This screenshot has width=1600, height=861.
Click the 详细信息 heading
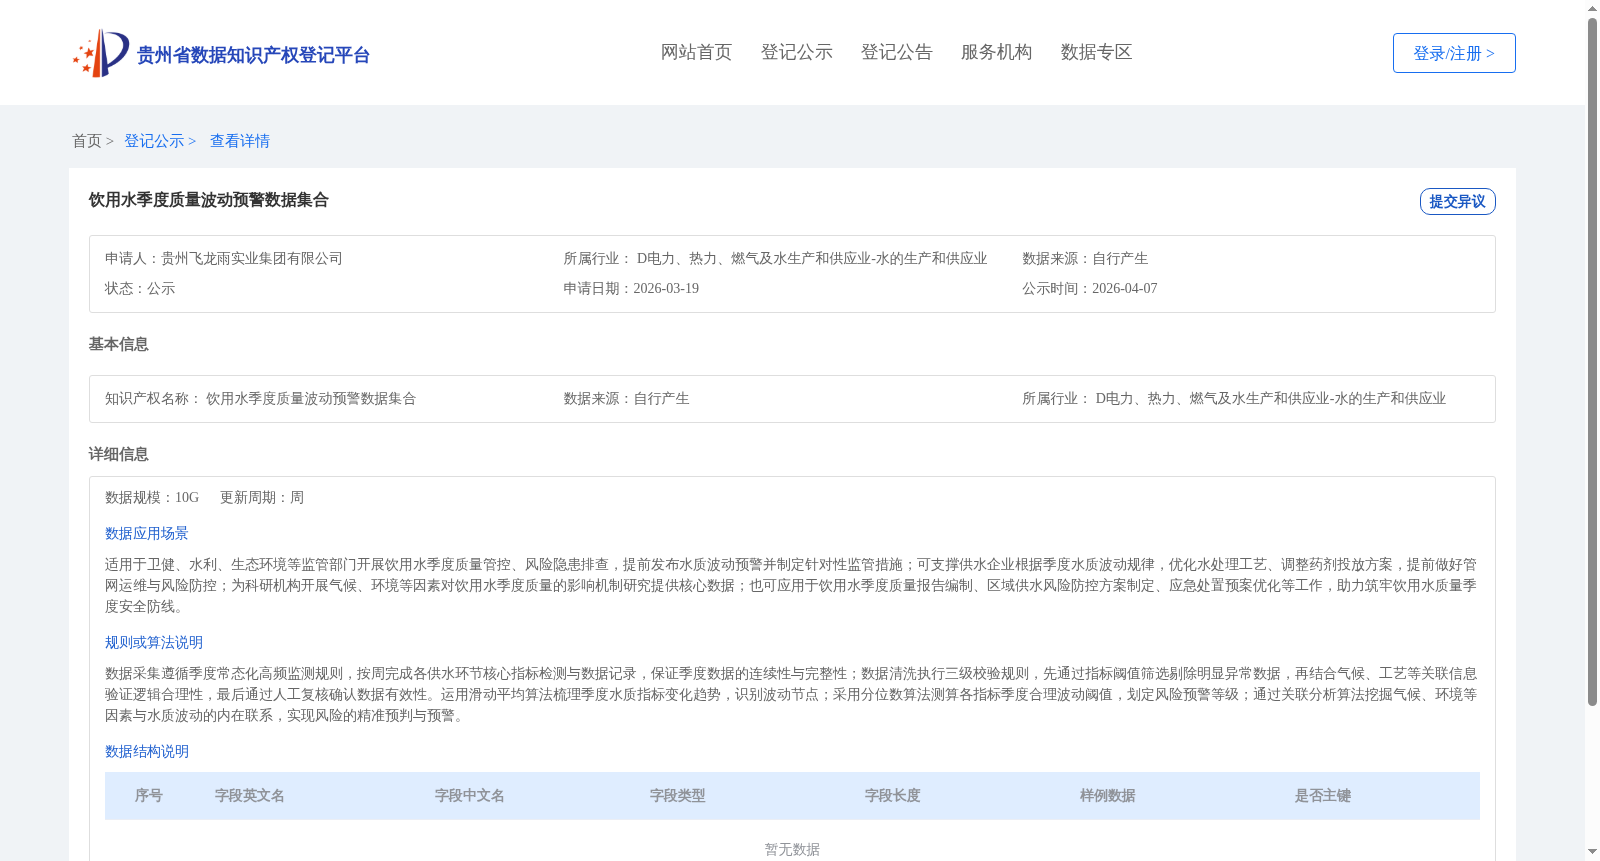tap(118, 454)
